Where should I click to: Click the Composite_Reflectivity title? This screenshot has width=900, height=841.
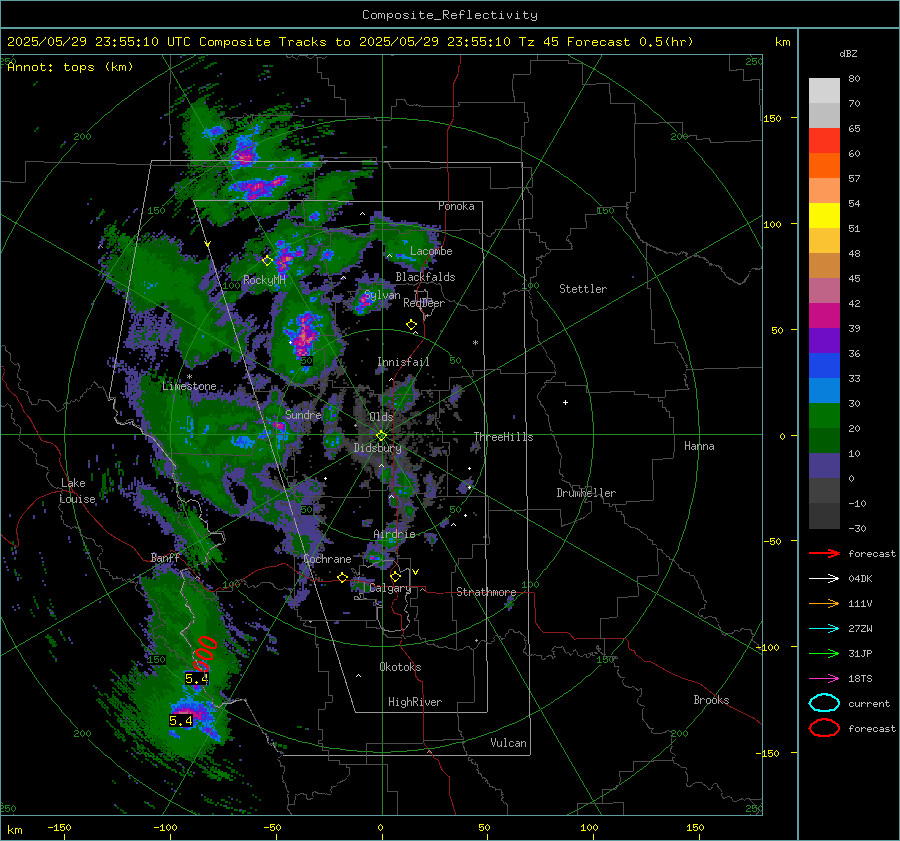[450, 15]
